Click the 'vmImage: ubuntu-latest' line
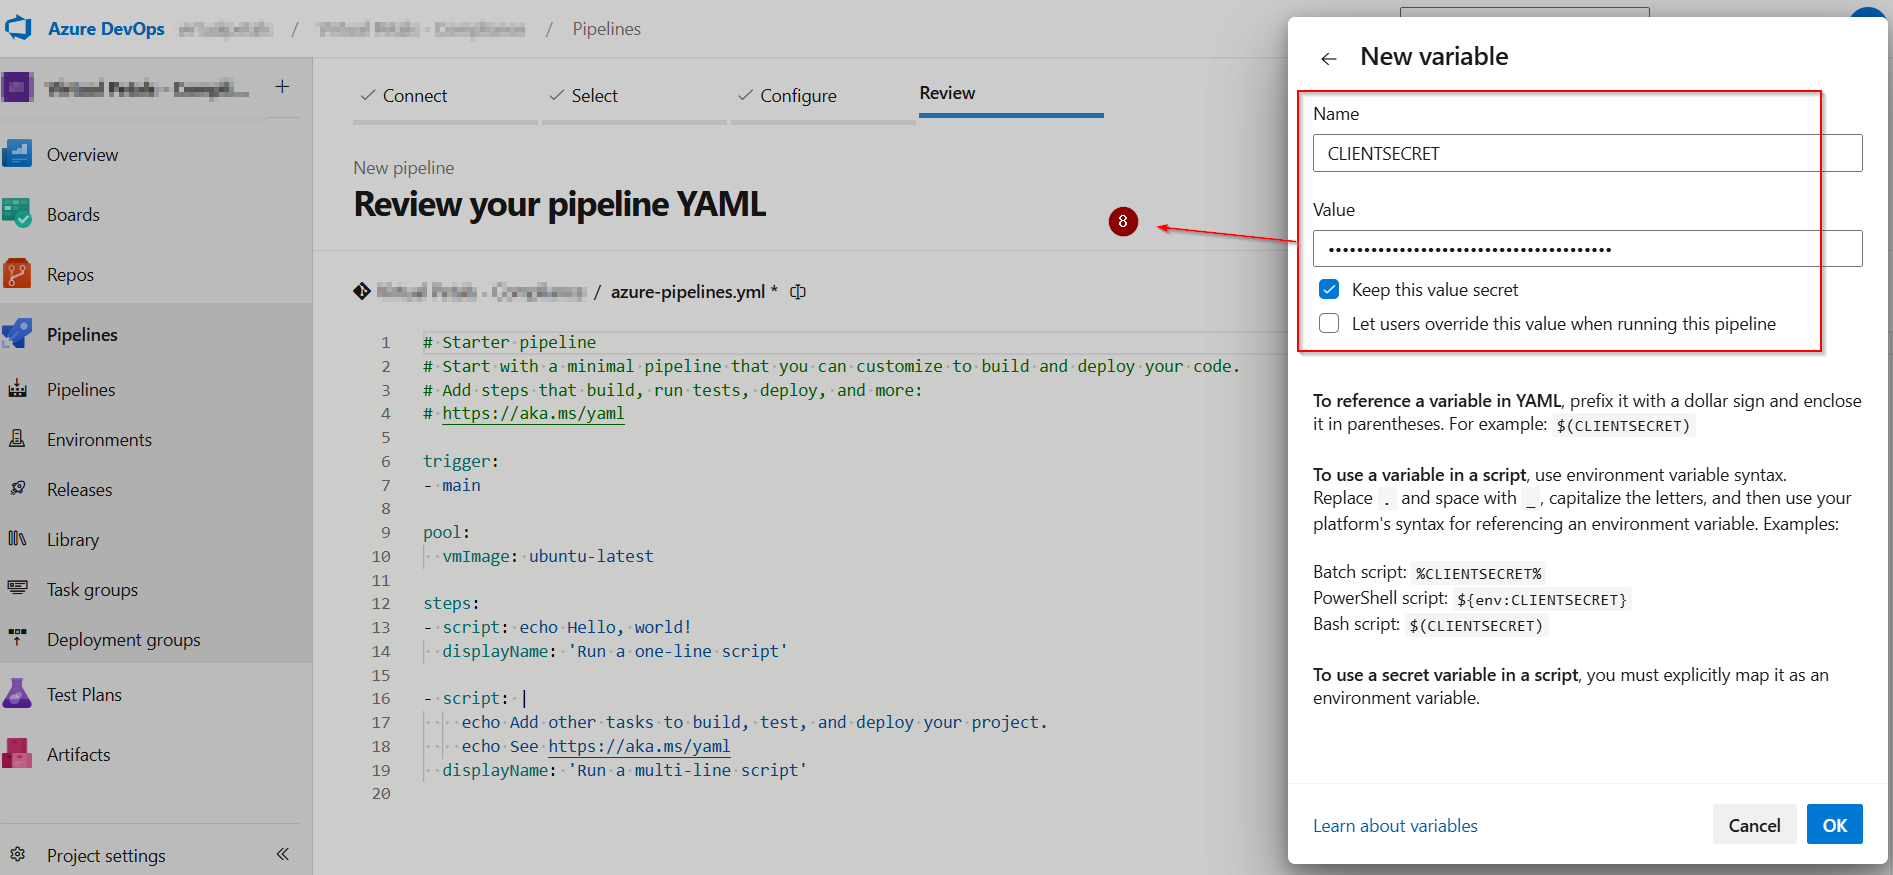The image size is (1893, 875). [x=548, y=556]
